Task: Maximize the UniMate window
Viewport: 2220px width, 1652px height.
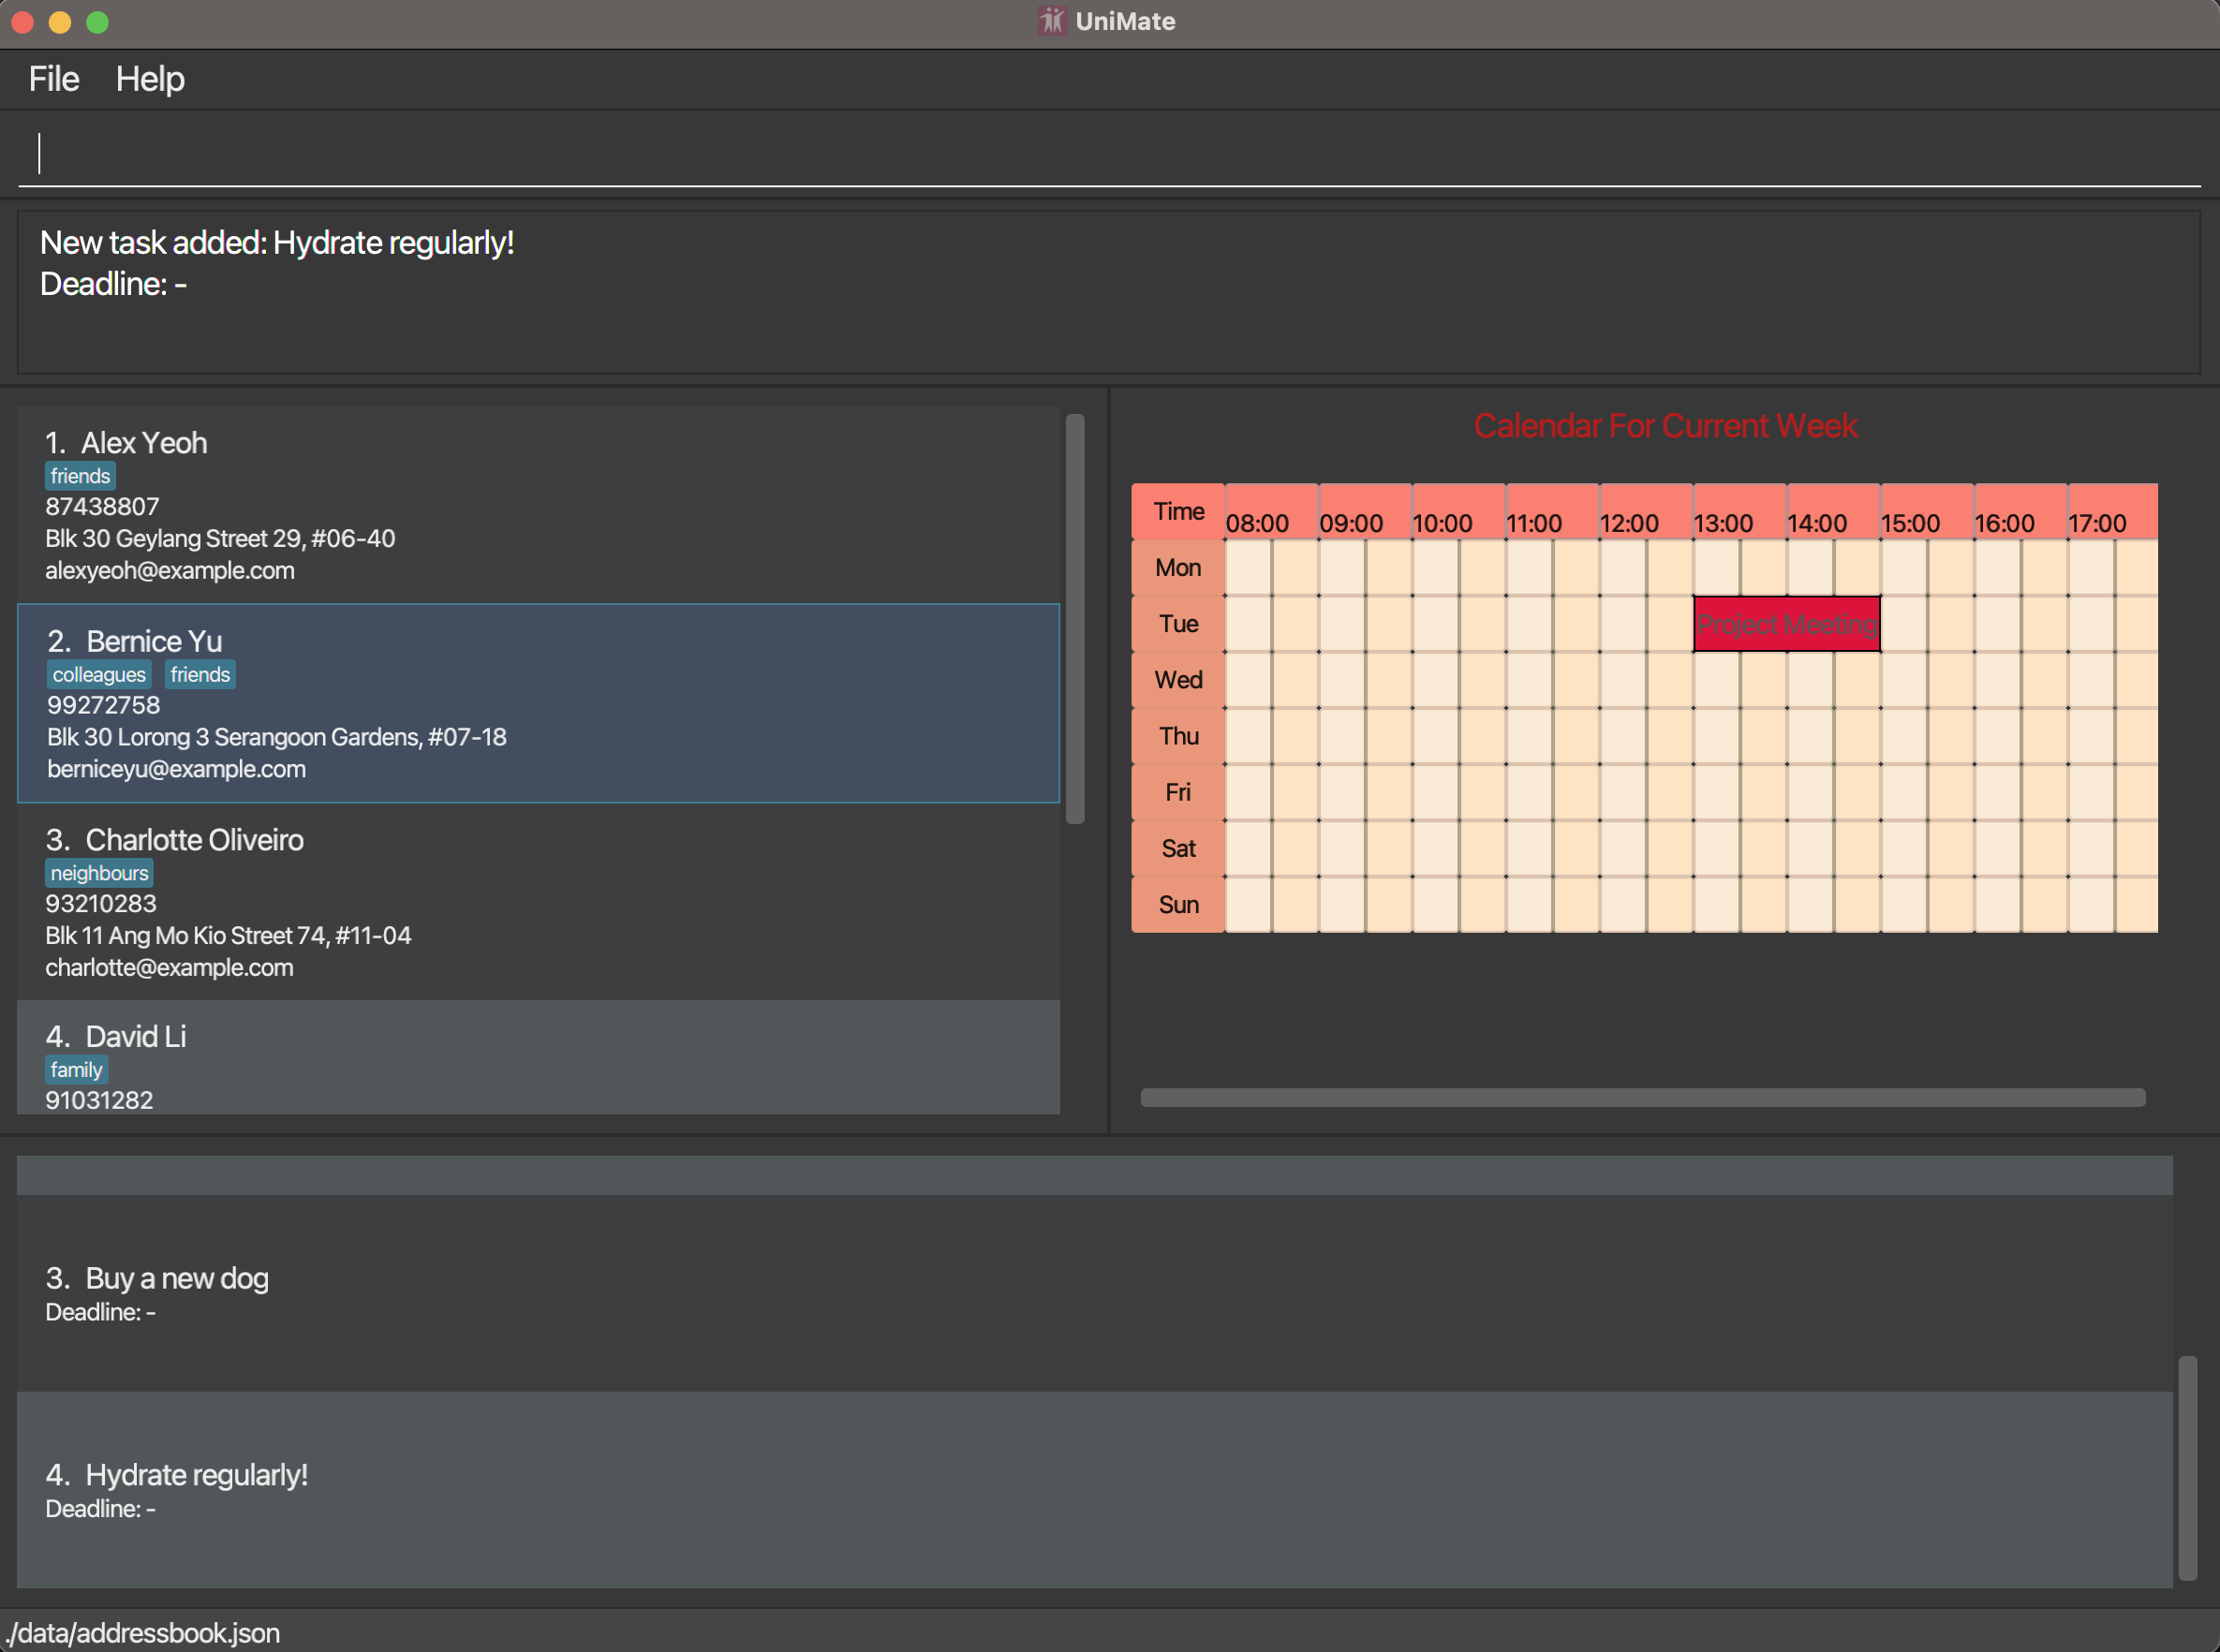Action: tap(97, 22)
